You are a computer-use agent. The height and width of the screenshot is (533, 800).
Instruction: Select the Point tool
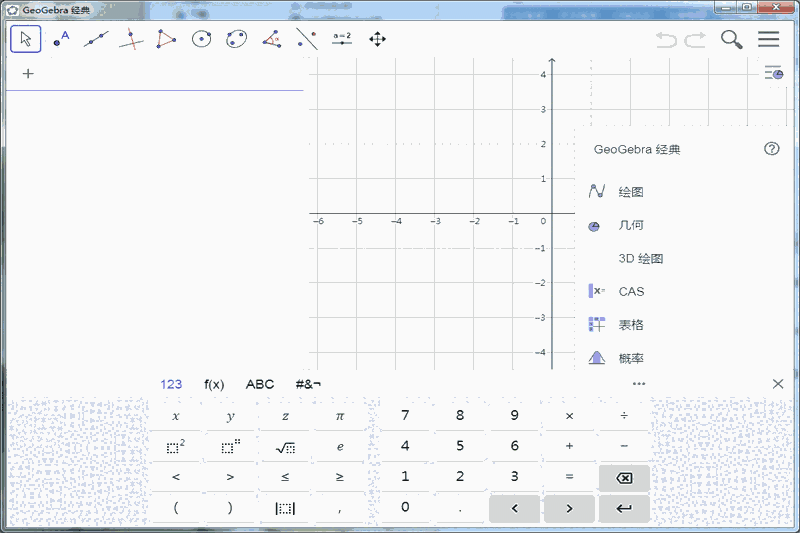61,39
